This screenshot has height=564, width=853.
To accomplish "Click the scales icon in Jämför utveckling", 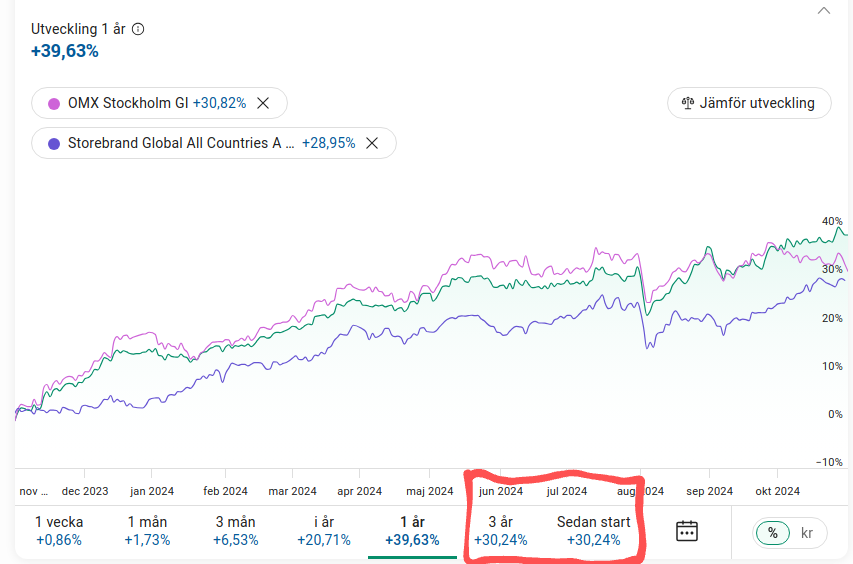I will point(688,103).
